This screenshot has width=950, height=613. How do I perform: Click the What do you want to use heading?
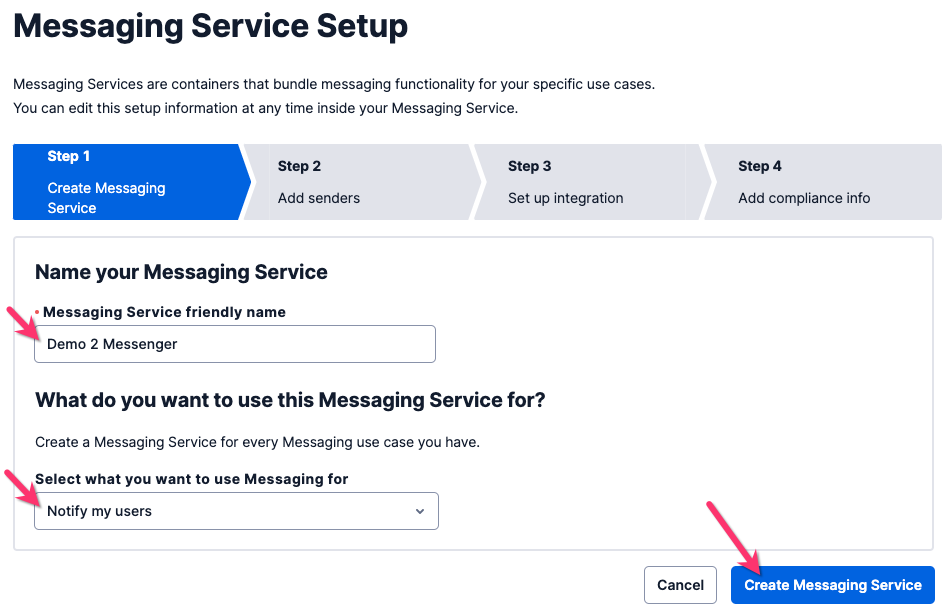coord(290,400)
